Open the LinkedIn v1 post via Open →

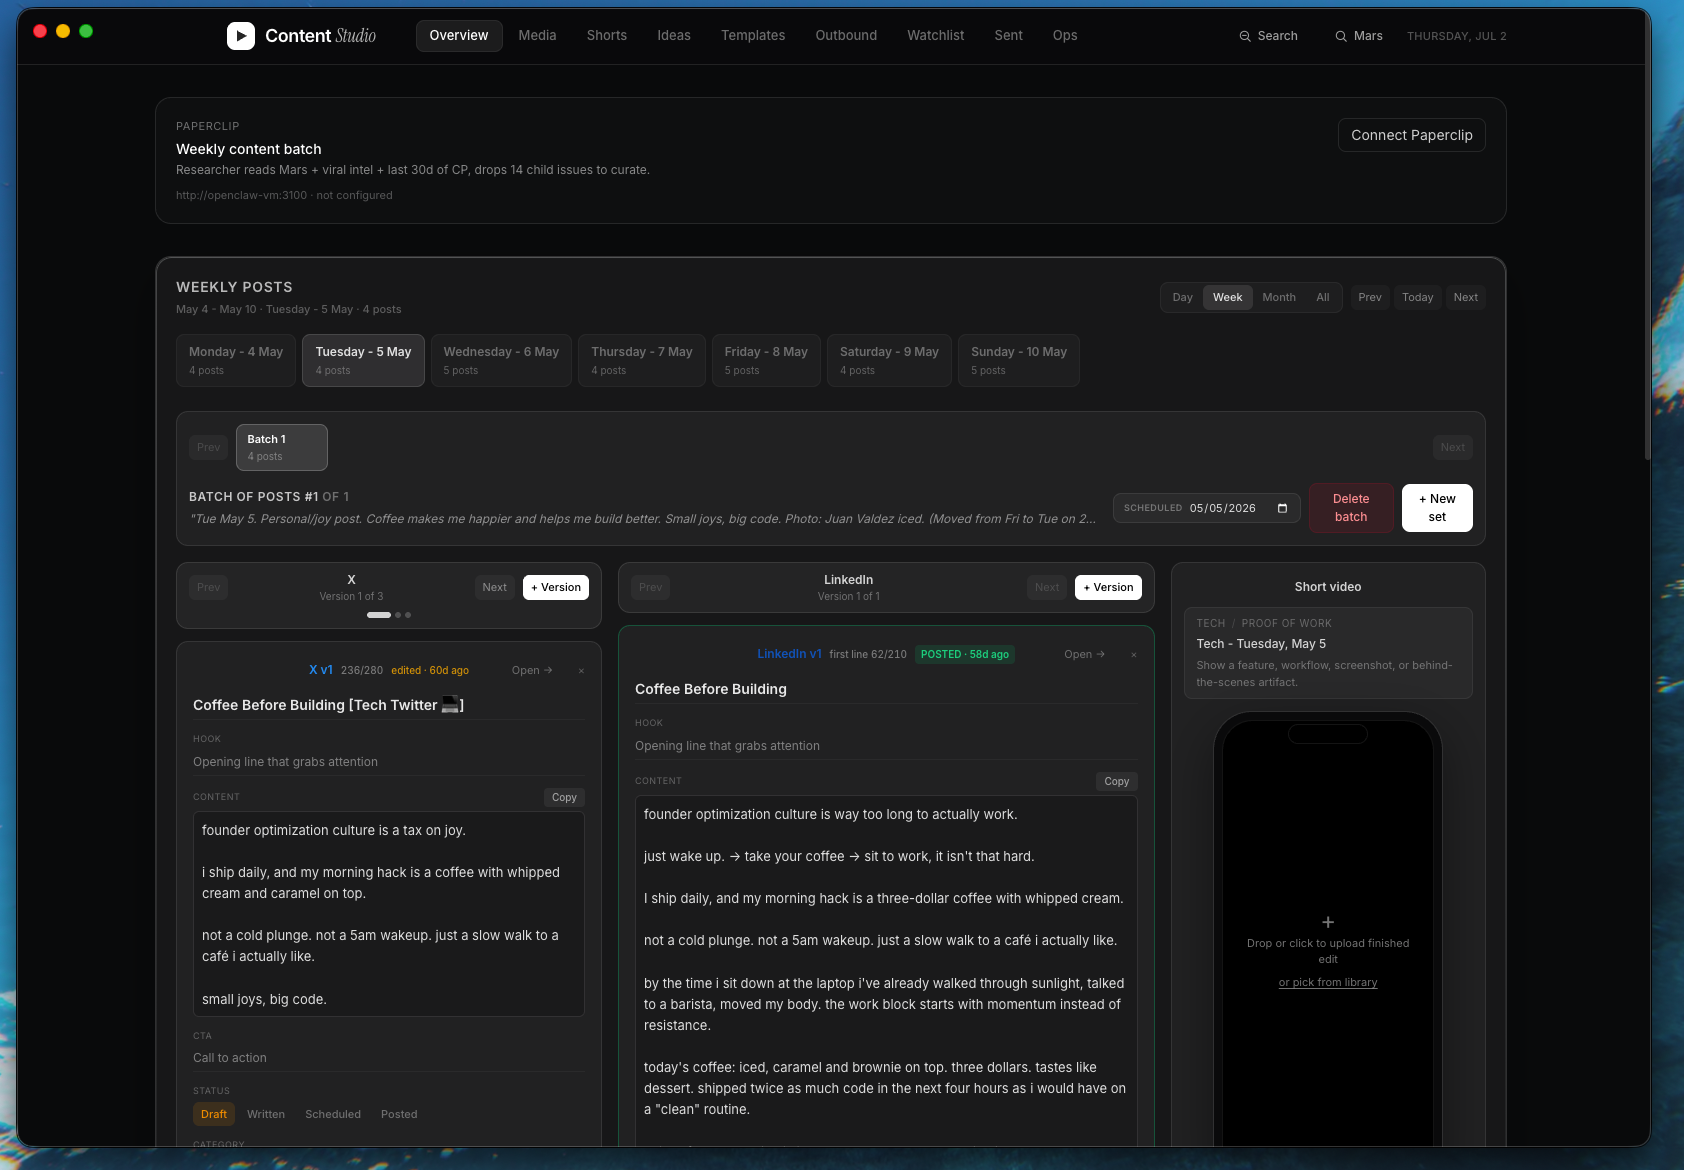click(x=1085, y=655)
